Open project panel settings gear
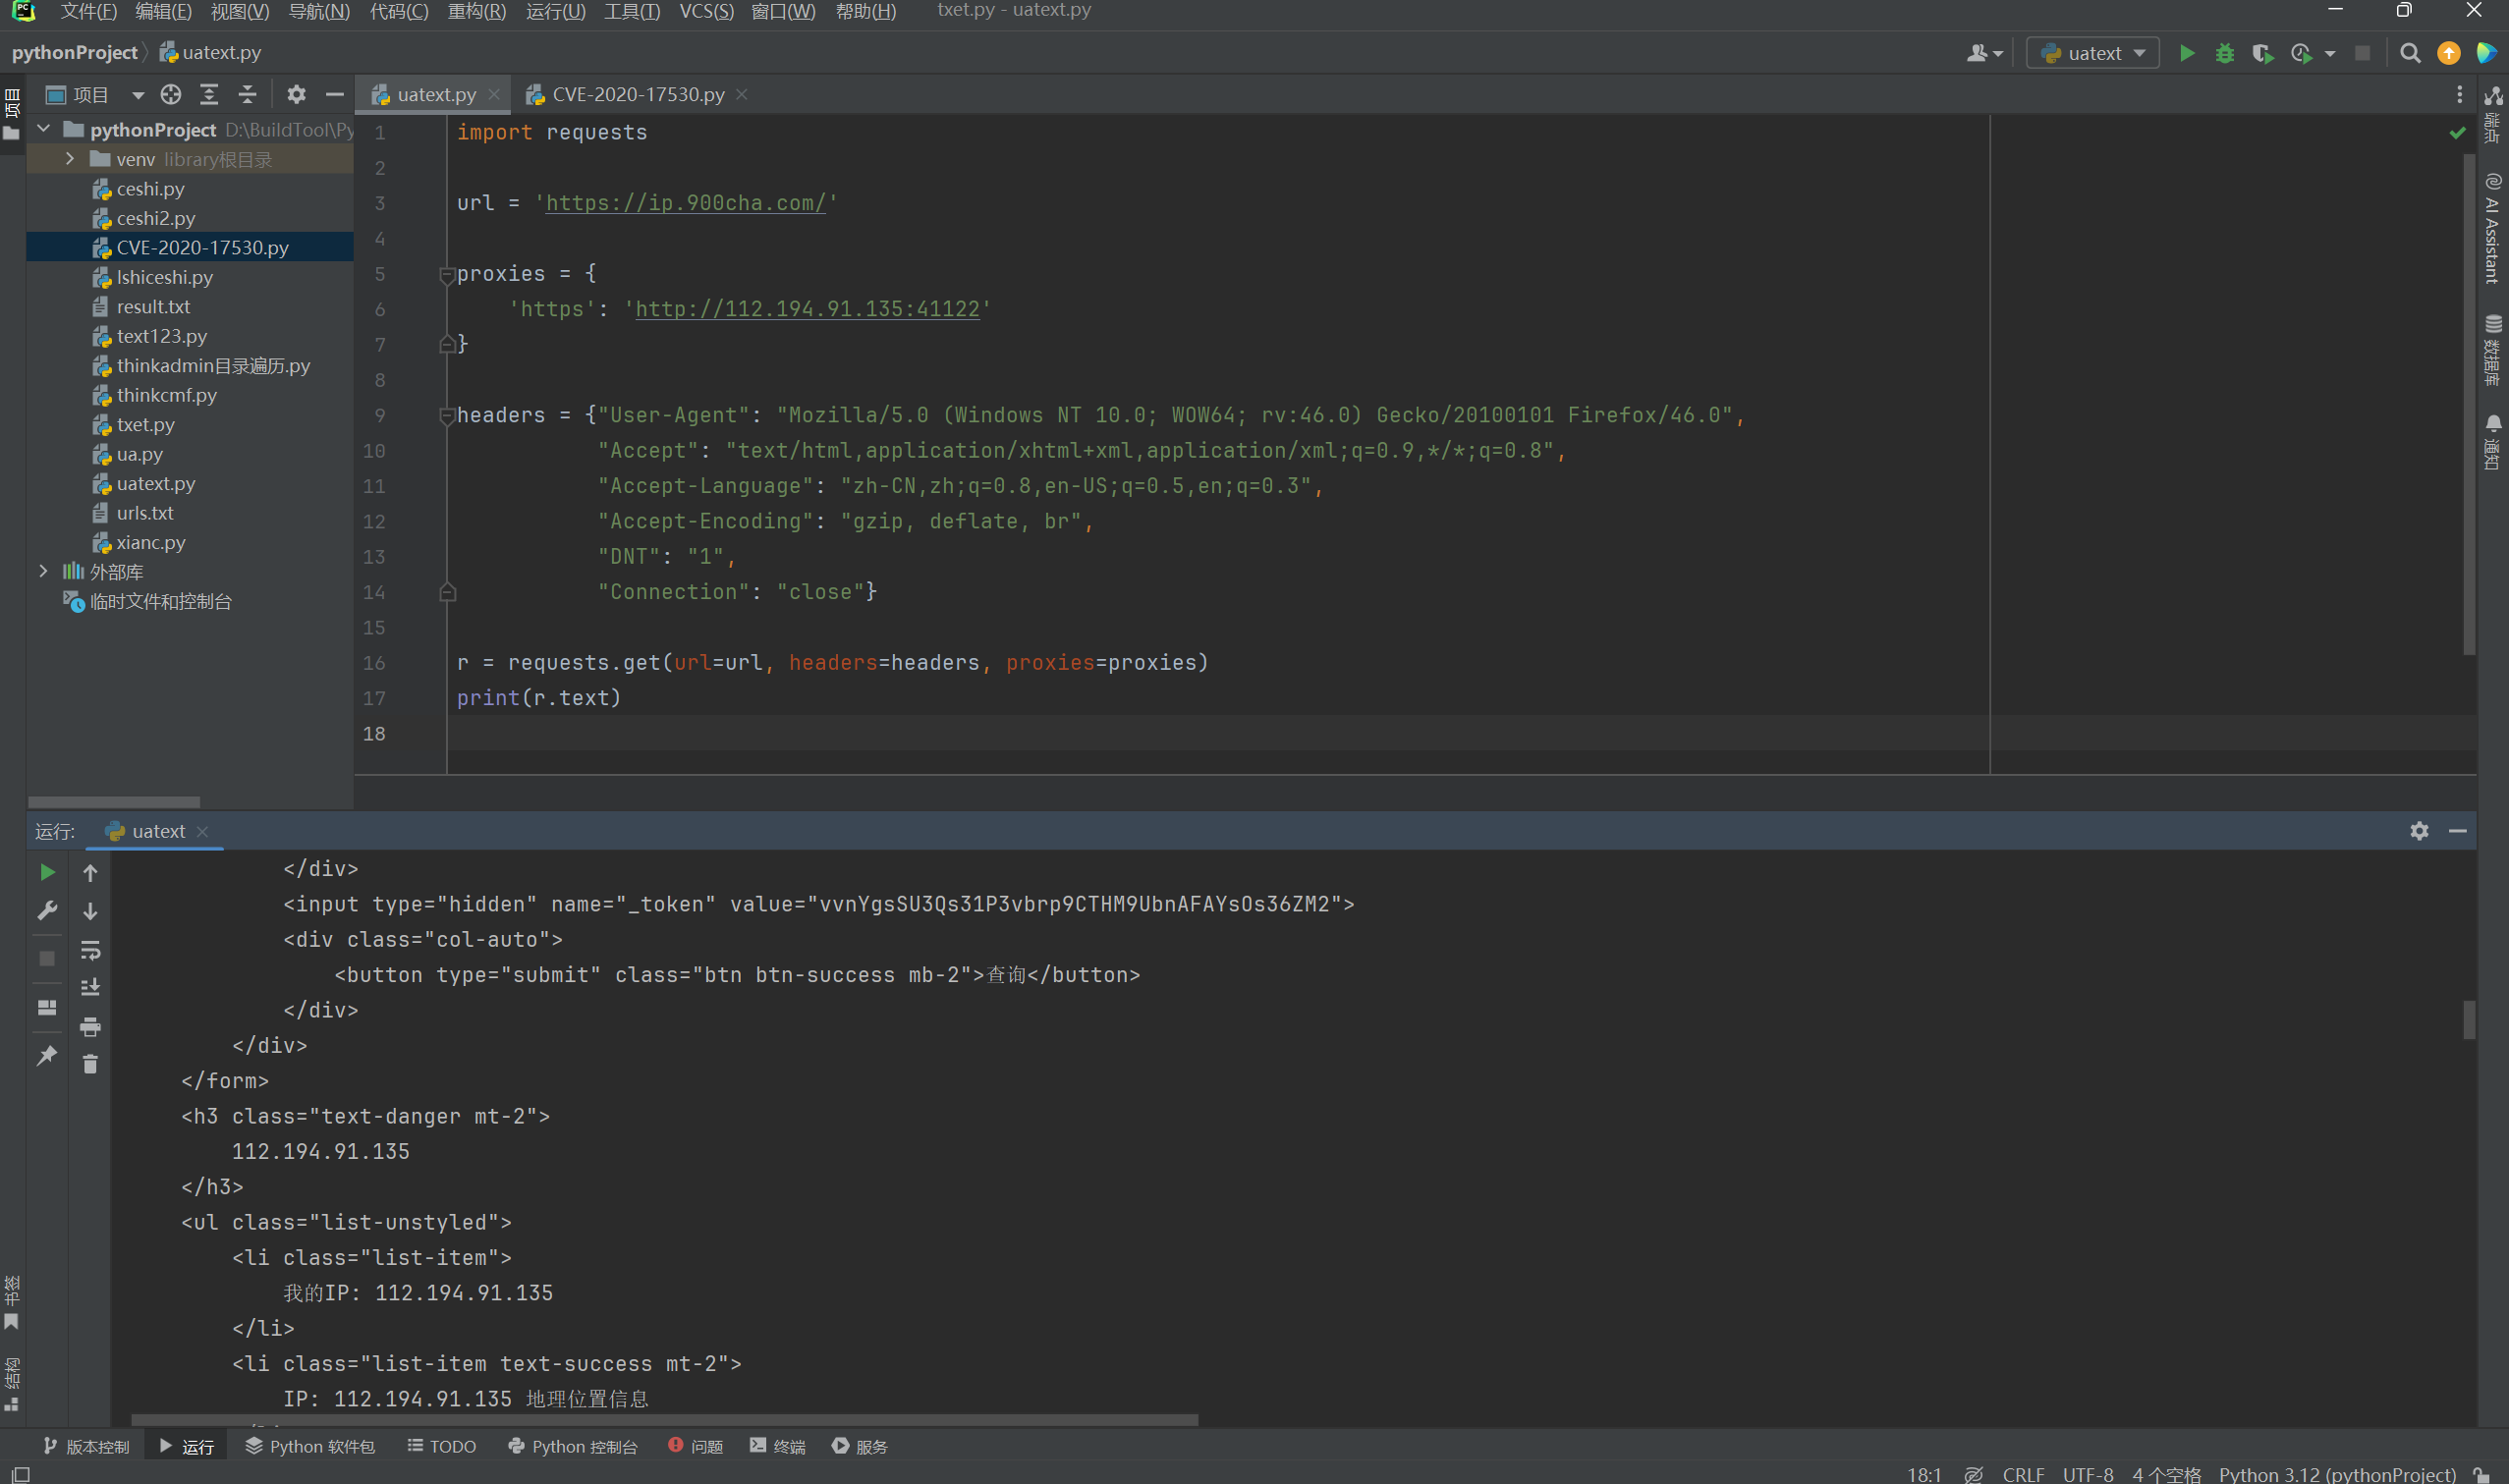Screen dimensions: 2509x1484 [296, 94]
